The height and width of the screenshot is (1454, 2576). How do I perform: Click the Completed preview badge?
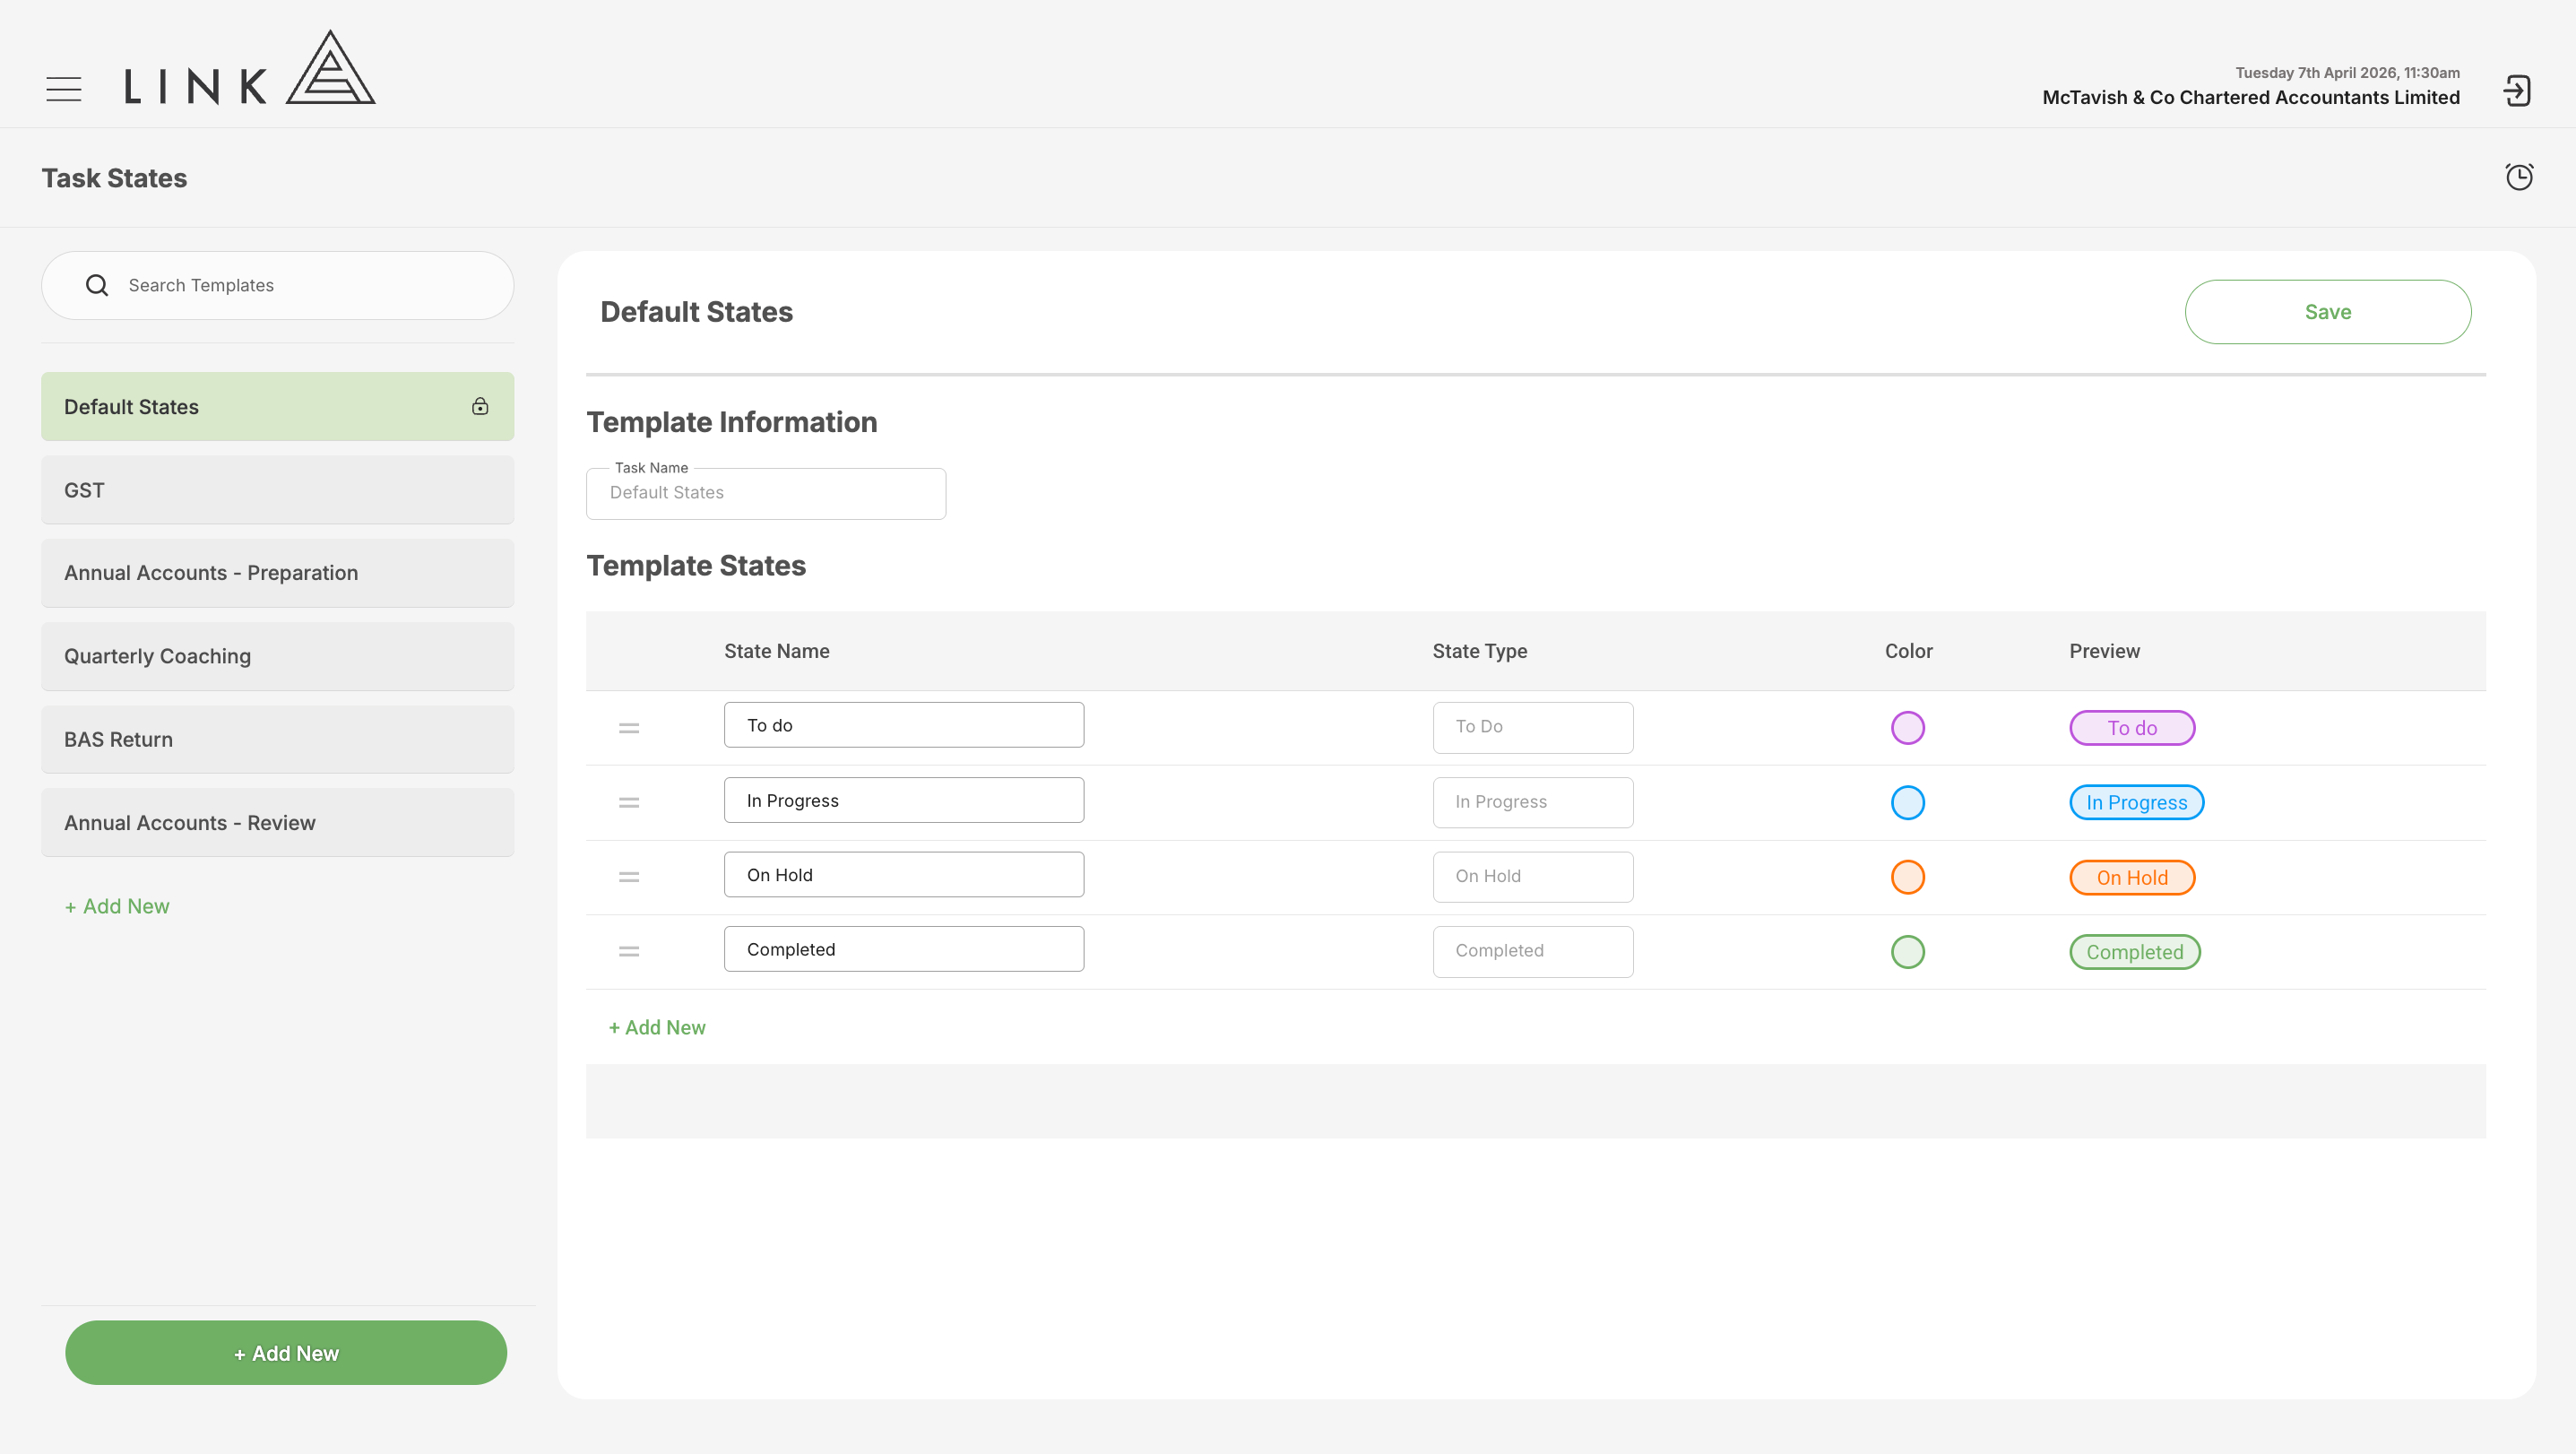(x=2135, y=952)
